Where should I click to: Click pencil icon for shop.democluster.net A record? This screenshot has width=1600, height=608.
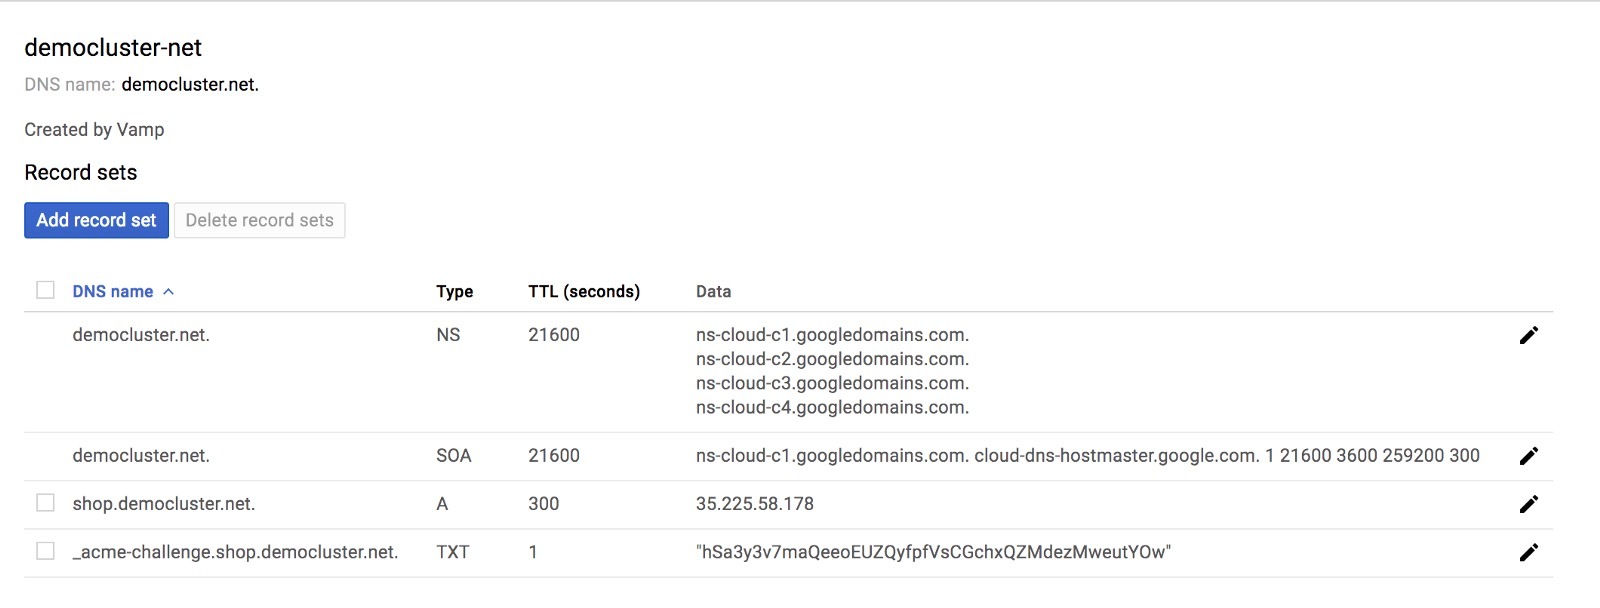[1528, 504]
